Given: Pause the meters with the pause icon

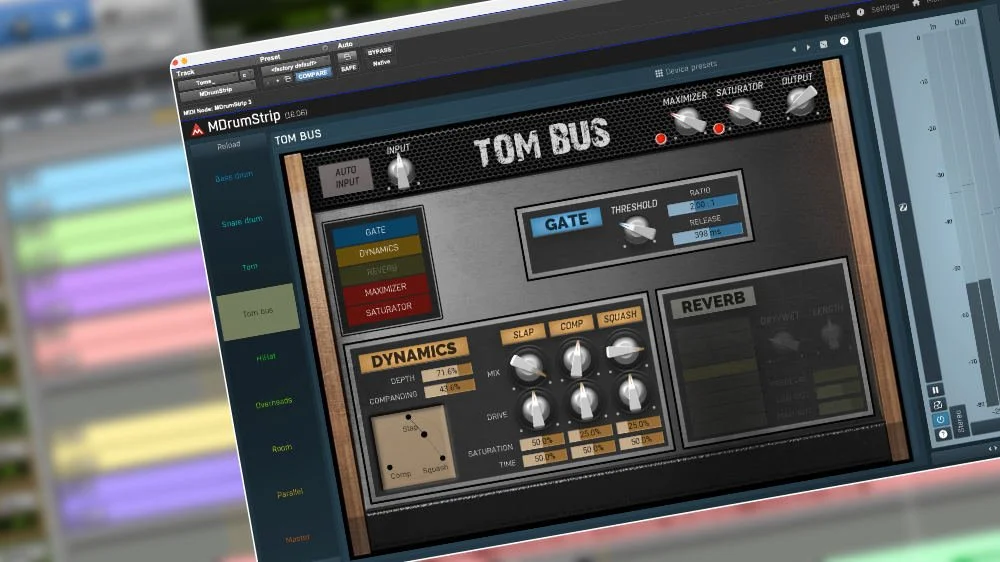Looking at the screenshot, I should click(x=936, y=390).
